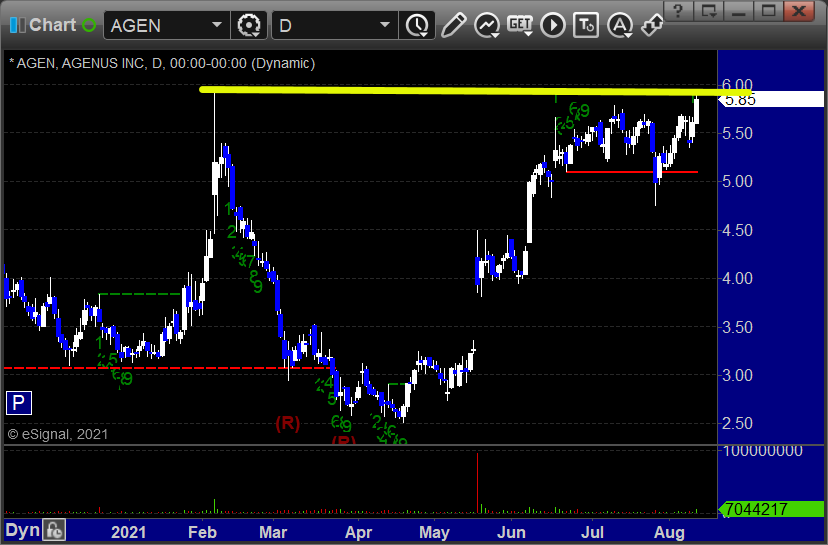Viewport: 828px width, 545px height.
Task: Click the chart title AGEN, AGENUS INC
Action: (x=162, y=63)
